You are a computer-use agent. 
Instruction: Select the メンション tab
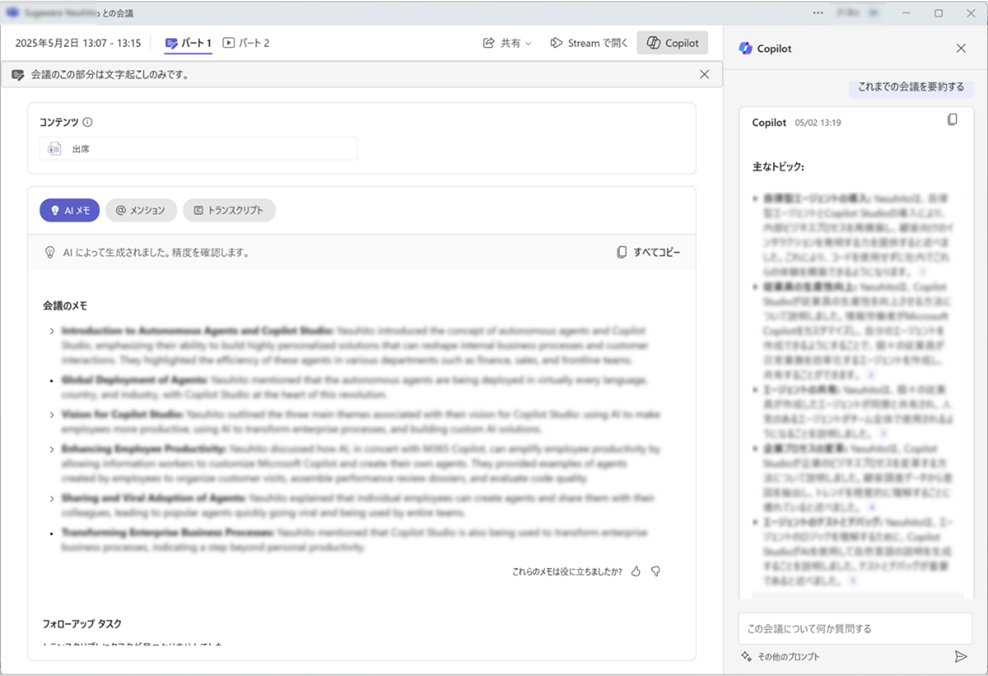[141, 210]
